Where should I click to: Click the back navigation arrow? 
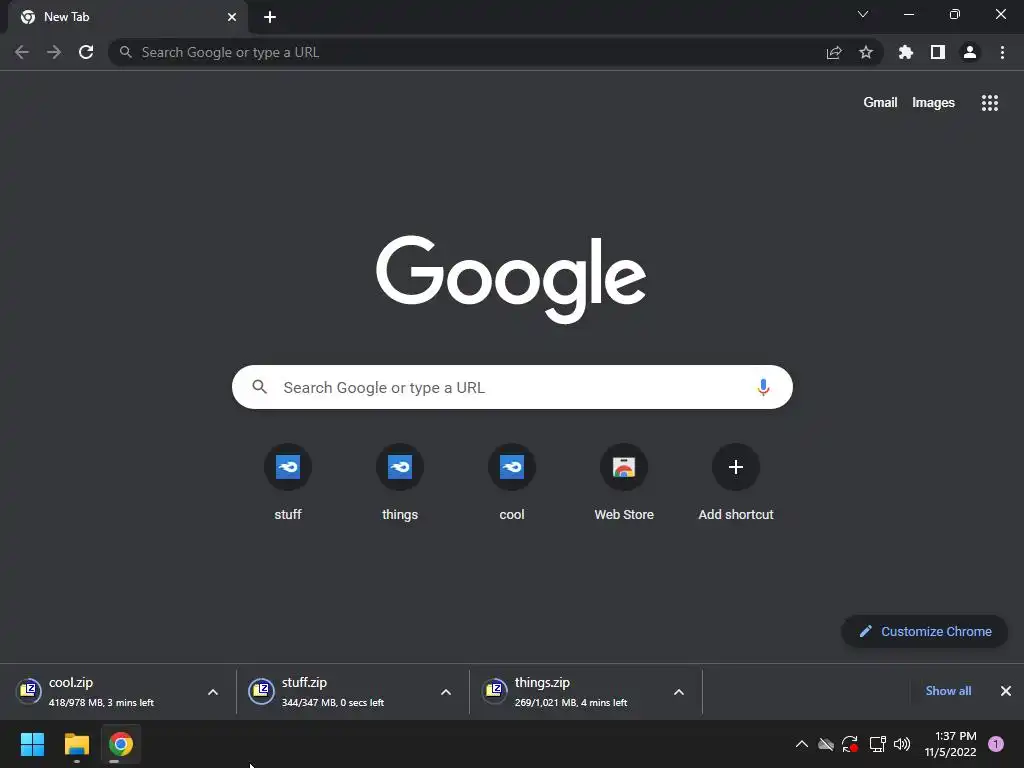pyautogui.click(x=22, y=52)
